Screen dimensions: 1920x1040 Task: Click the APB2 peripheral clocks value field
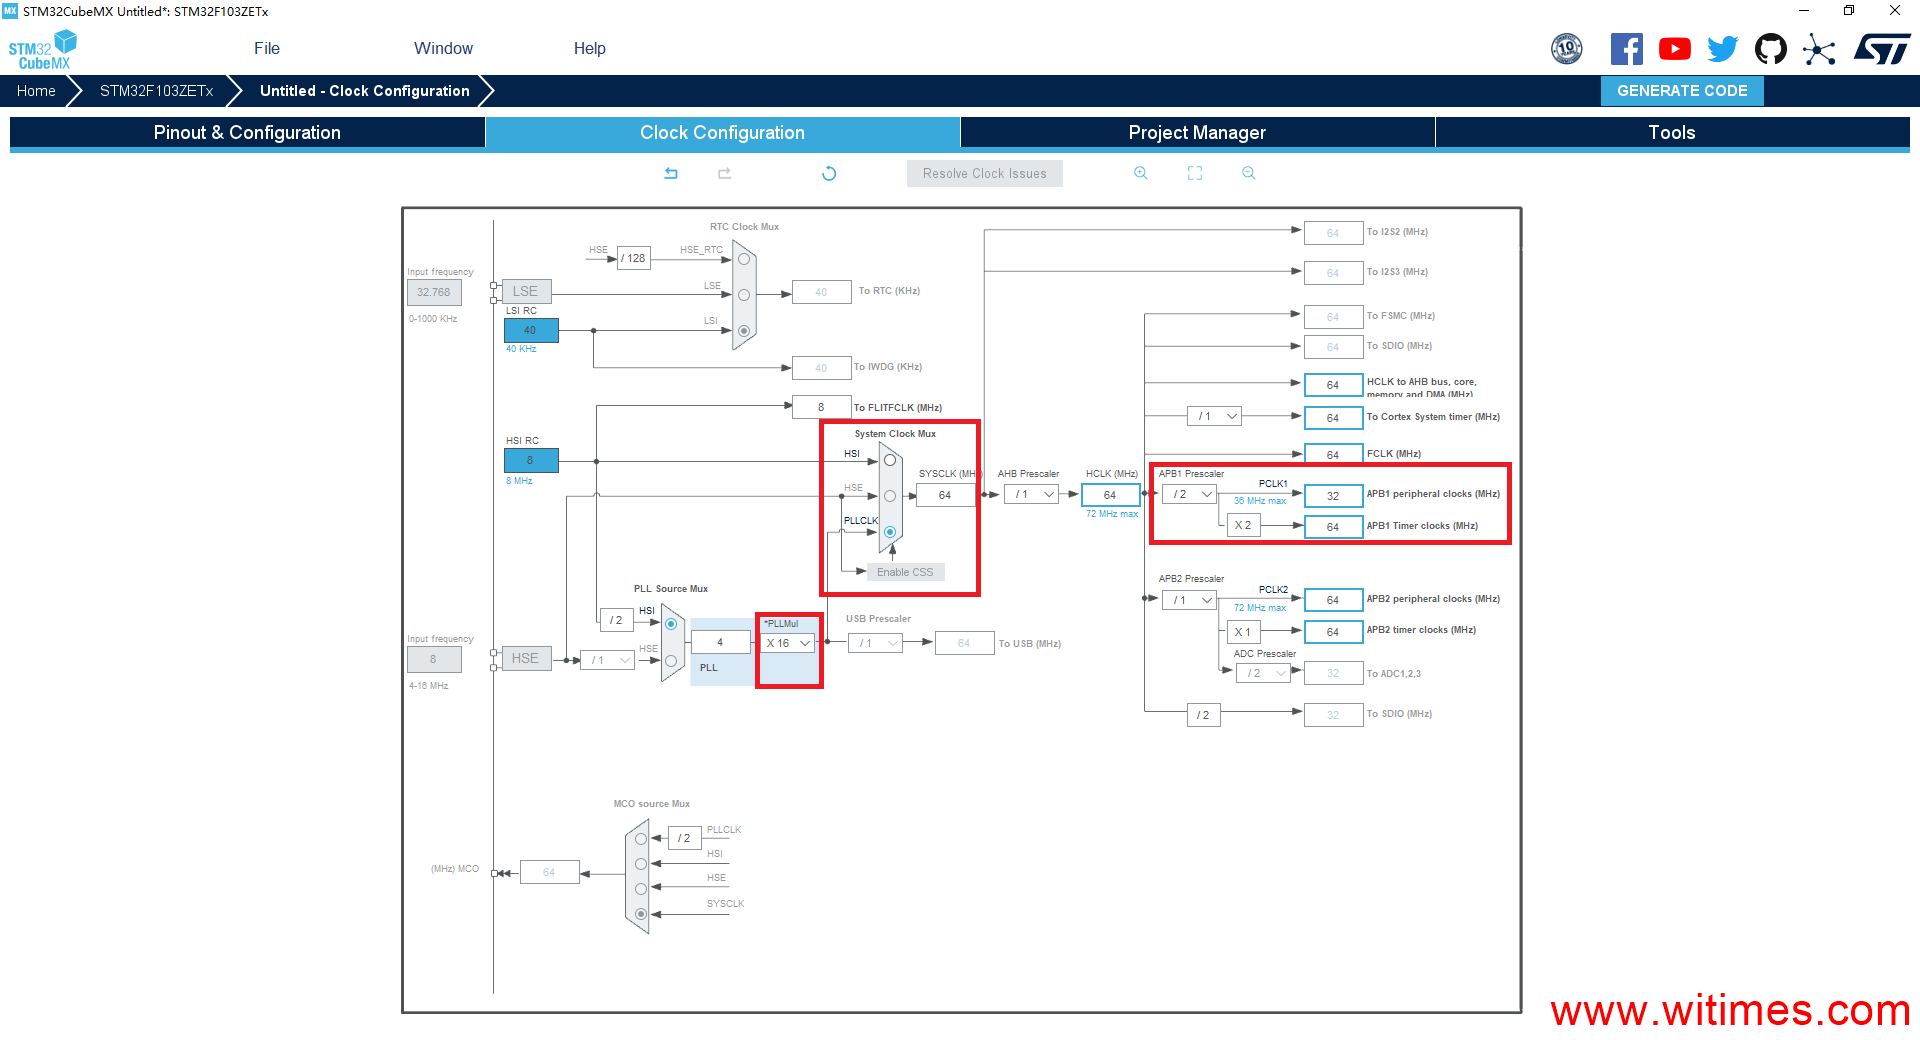pyautogui.click(x=1333, y=600)
